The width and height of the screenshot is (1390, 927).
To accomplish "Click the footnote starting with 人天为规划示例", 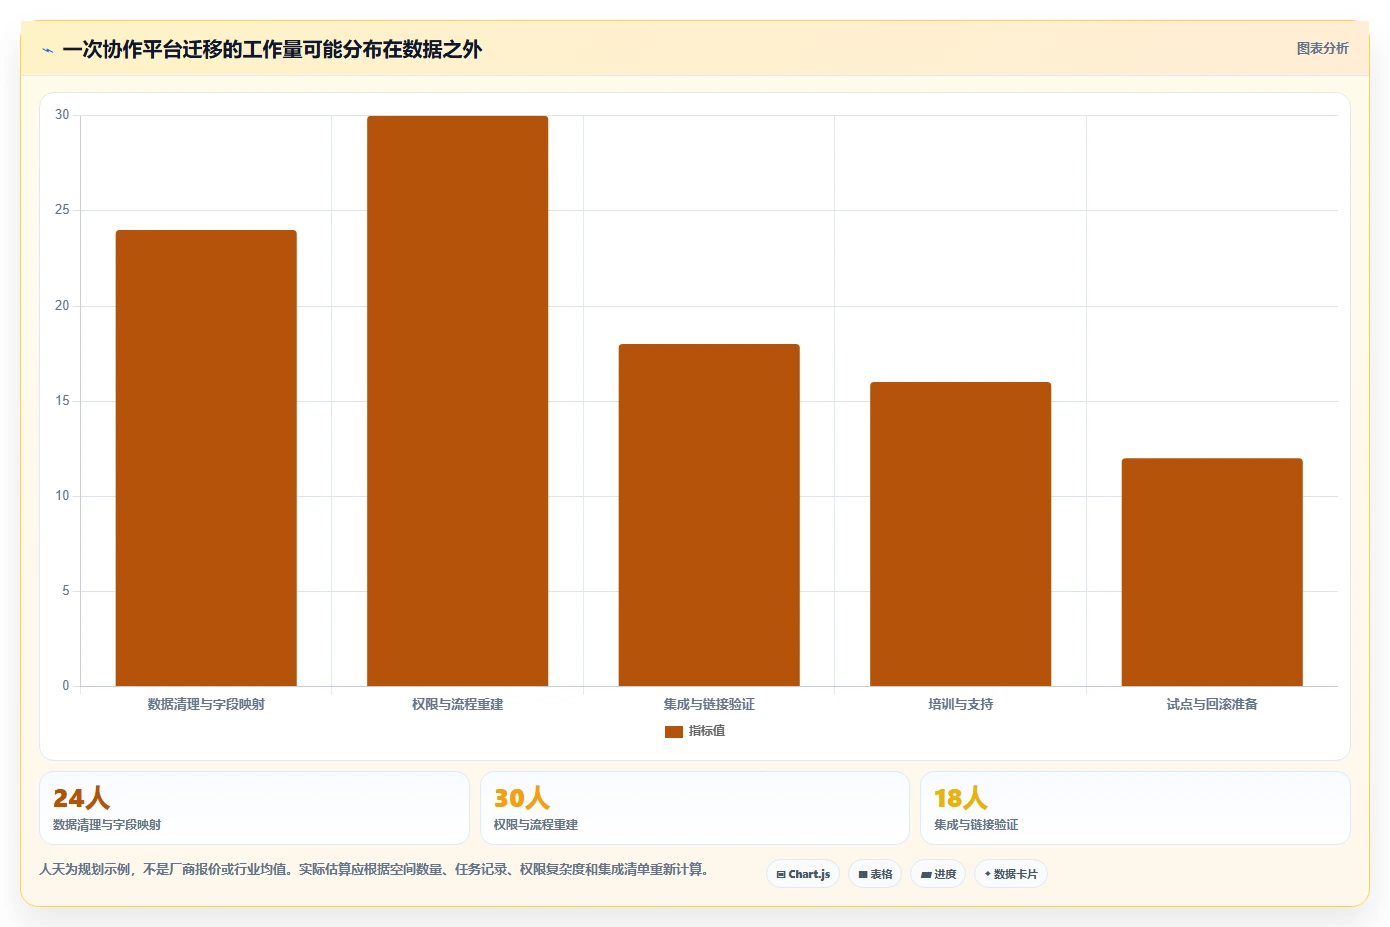I will [x=375, y=869].
